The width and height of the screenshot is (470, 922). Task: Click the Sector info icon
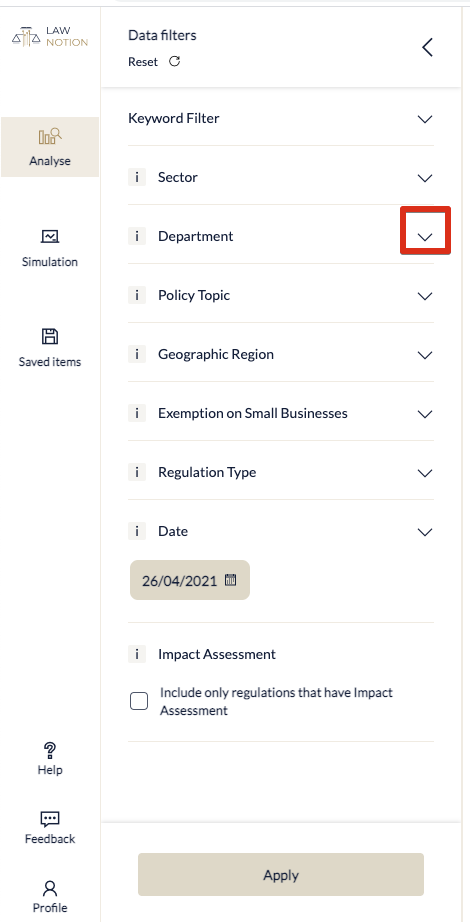click(137, 177)
